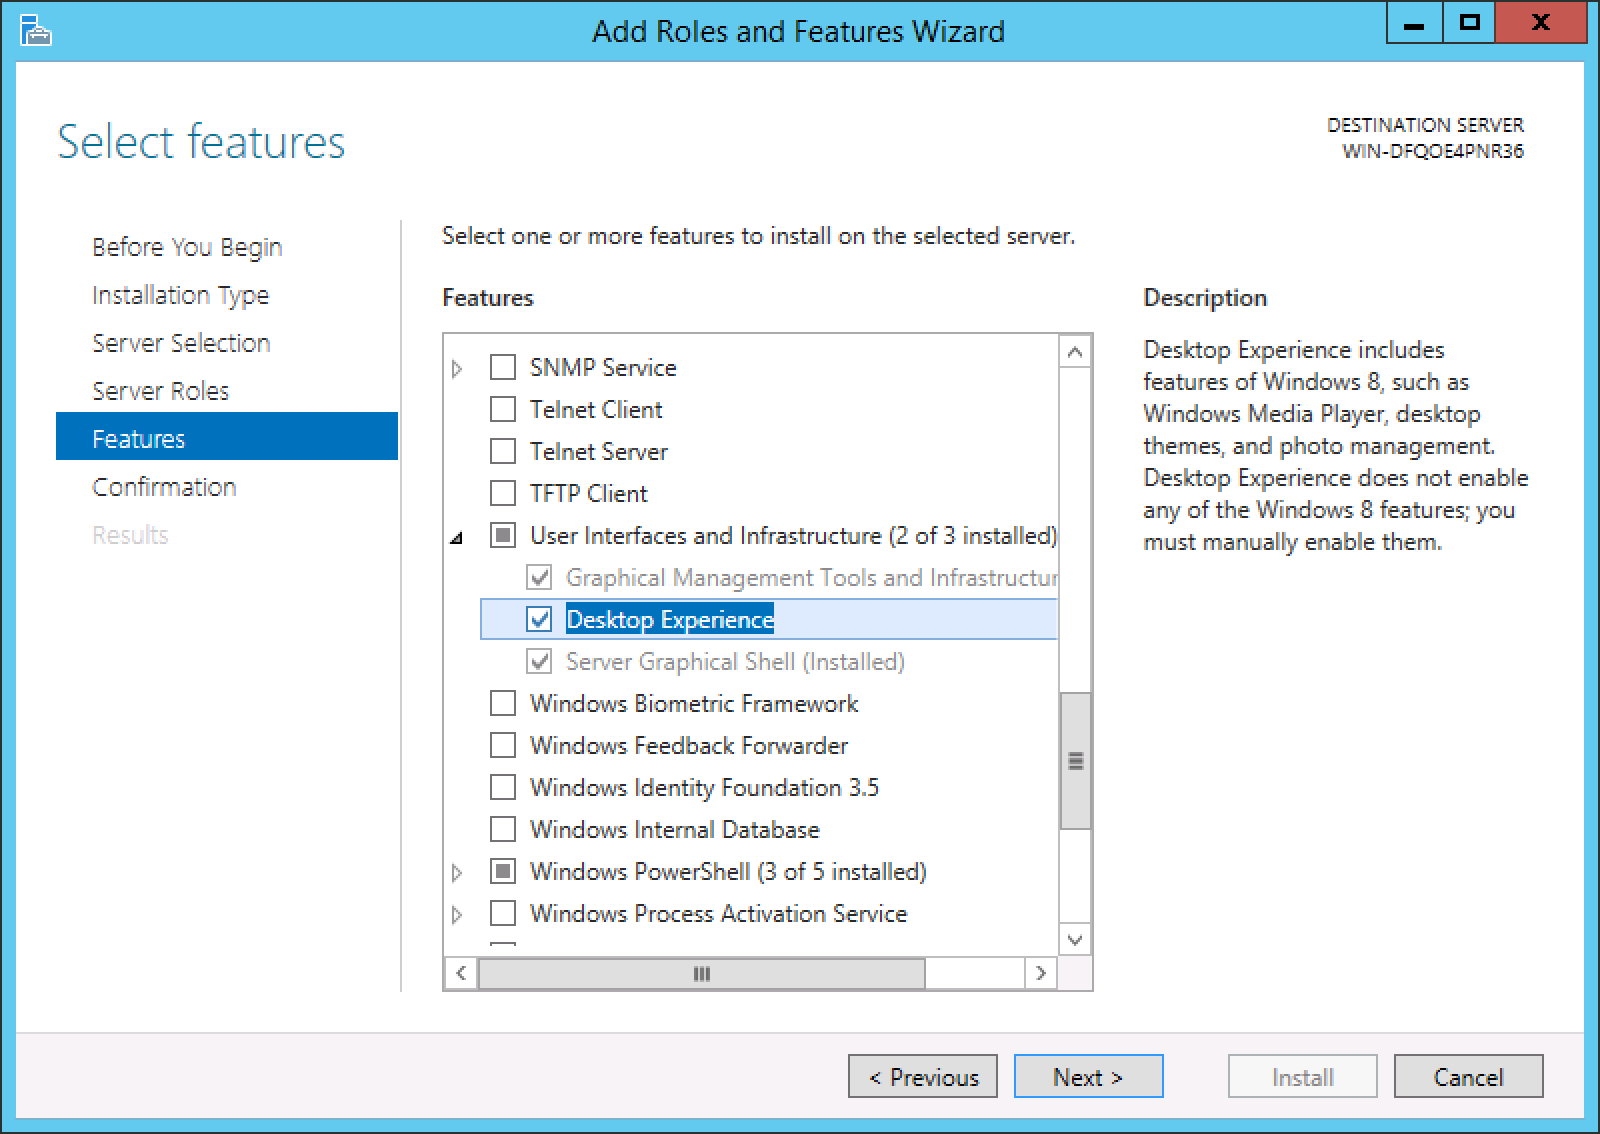Click the wizard icon in title bar
Image resolution: width=1600 pixels, height=1134 pixels.
point(35,31)
